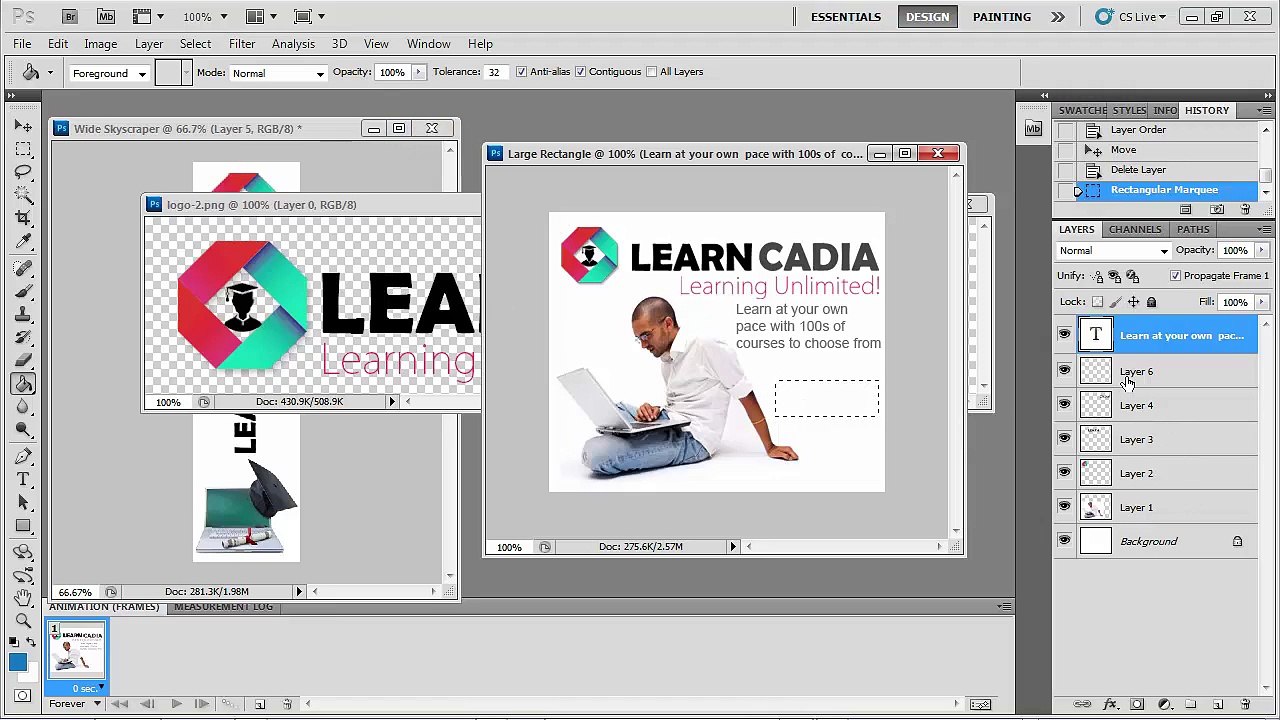This screenshot has width=1280, height=720.
Task: Create a new layer in Layers panel
Action: click(1218, 704)
